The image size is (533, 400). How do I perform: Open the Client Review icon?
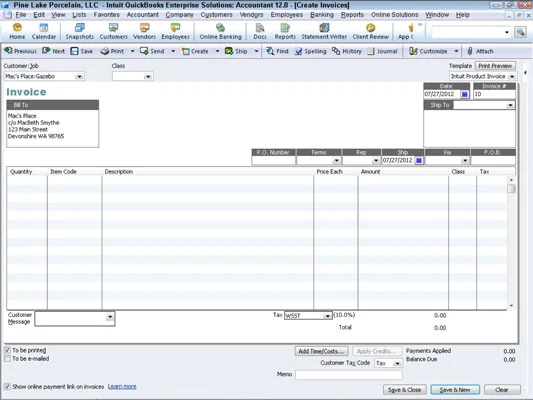(x=371, y=31)
